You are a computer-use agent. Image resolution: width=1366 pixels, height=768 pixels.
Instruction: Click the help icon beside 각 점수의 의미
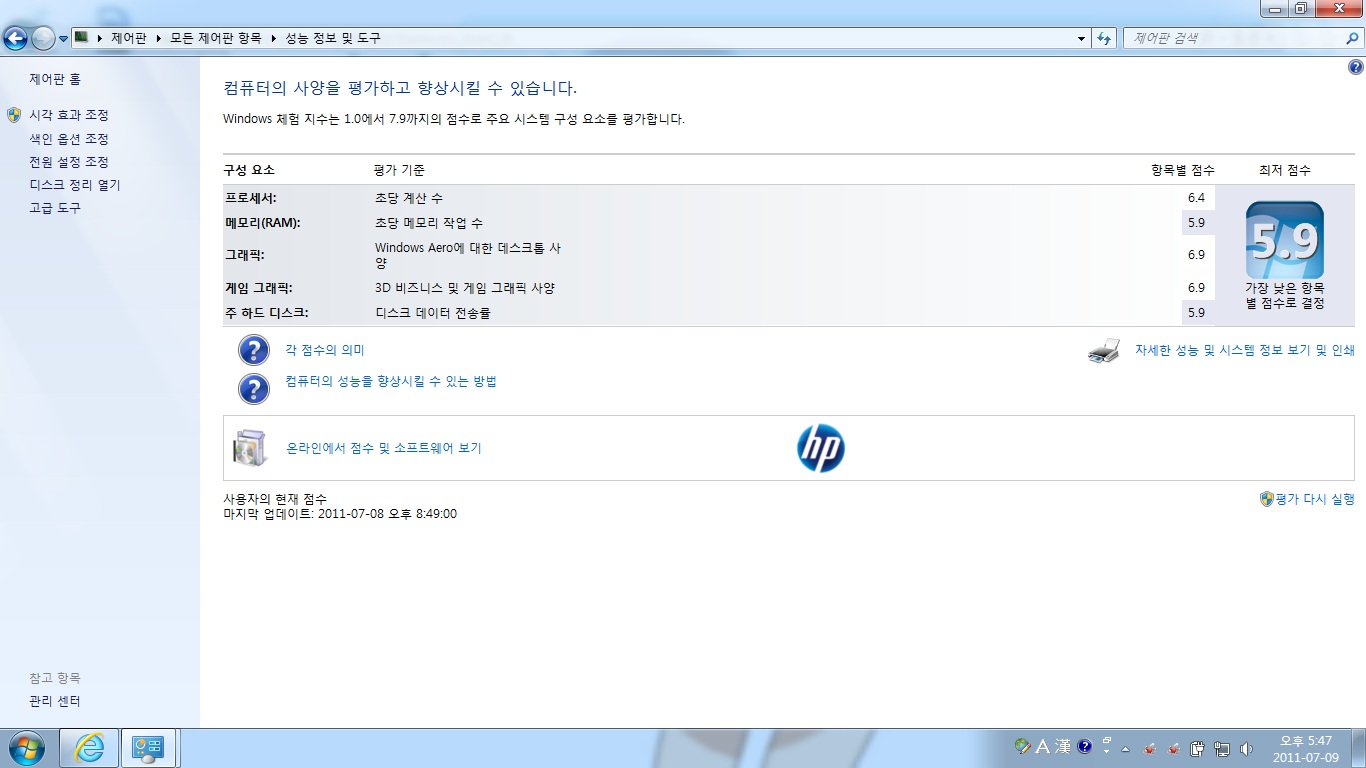click(254, 350)
